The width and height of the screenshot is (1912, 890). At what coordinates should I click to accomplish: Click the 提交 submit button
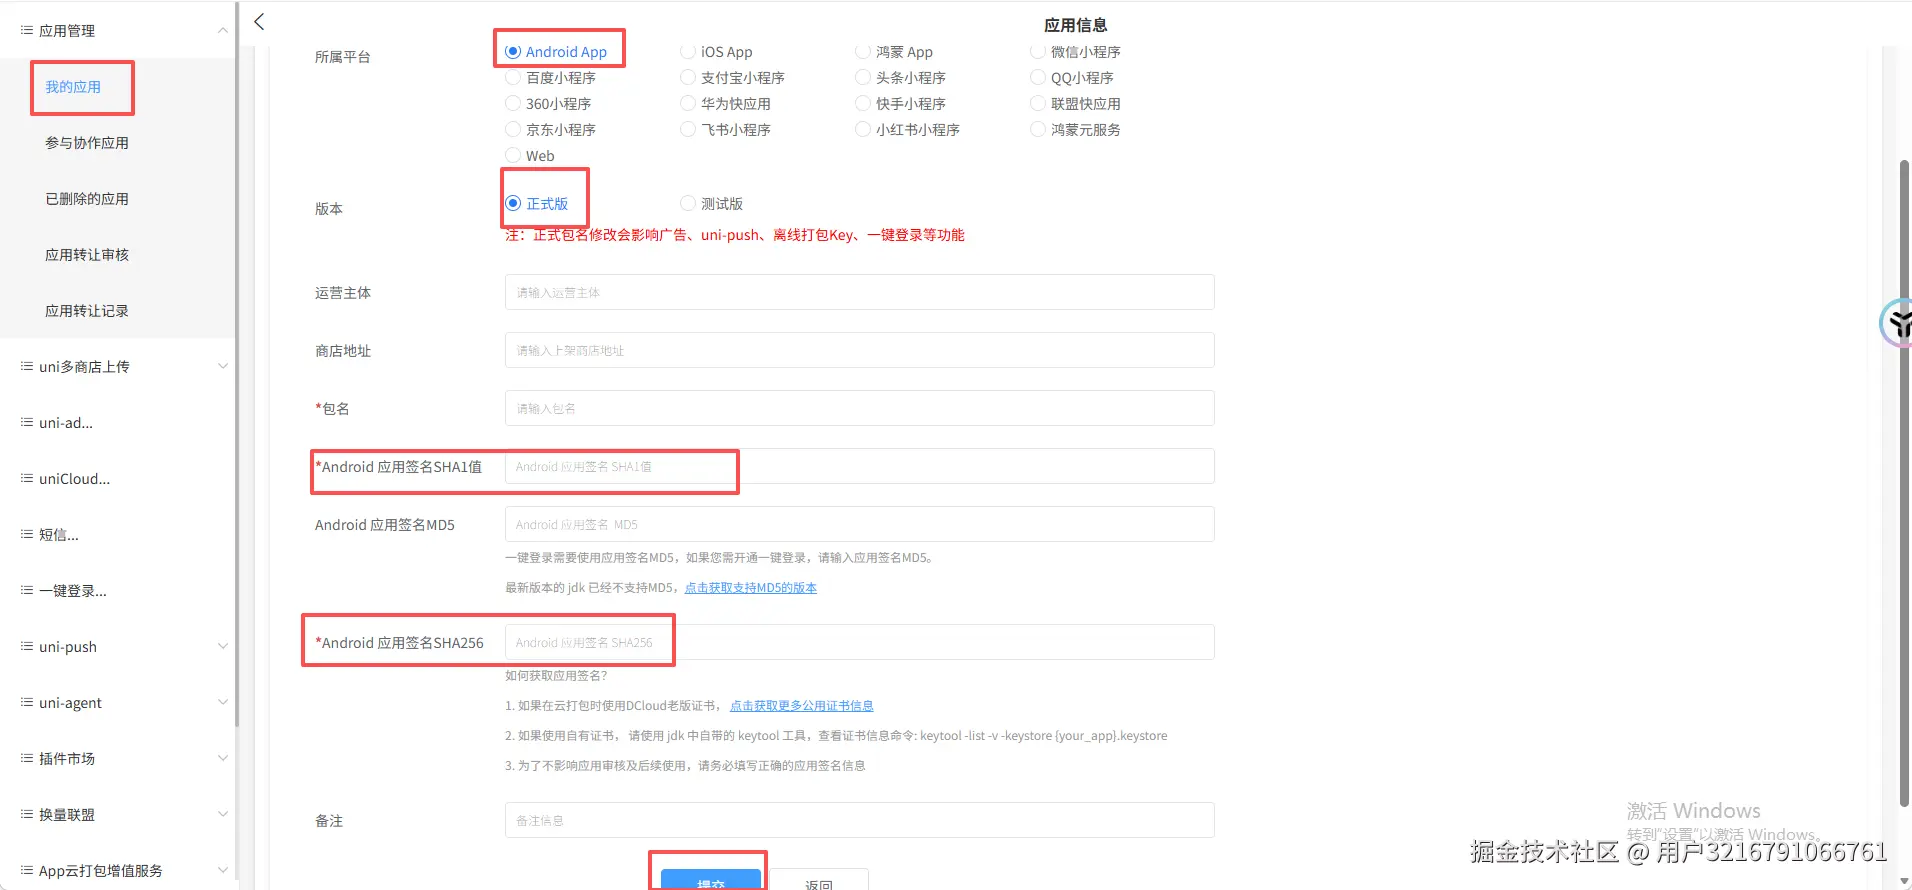(x=711, y=879)
